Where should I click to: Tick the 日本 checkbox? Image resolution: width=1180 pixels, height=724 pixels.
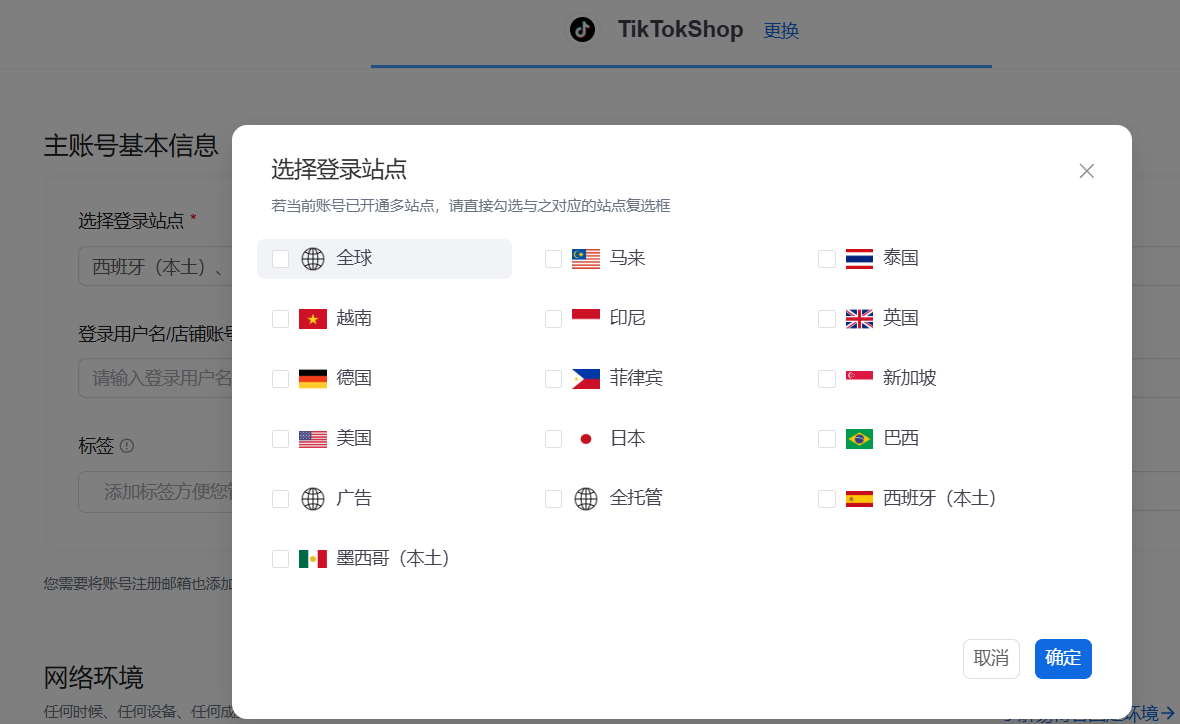553,439
